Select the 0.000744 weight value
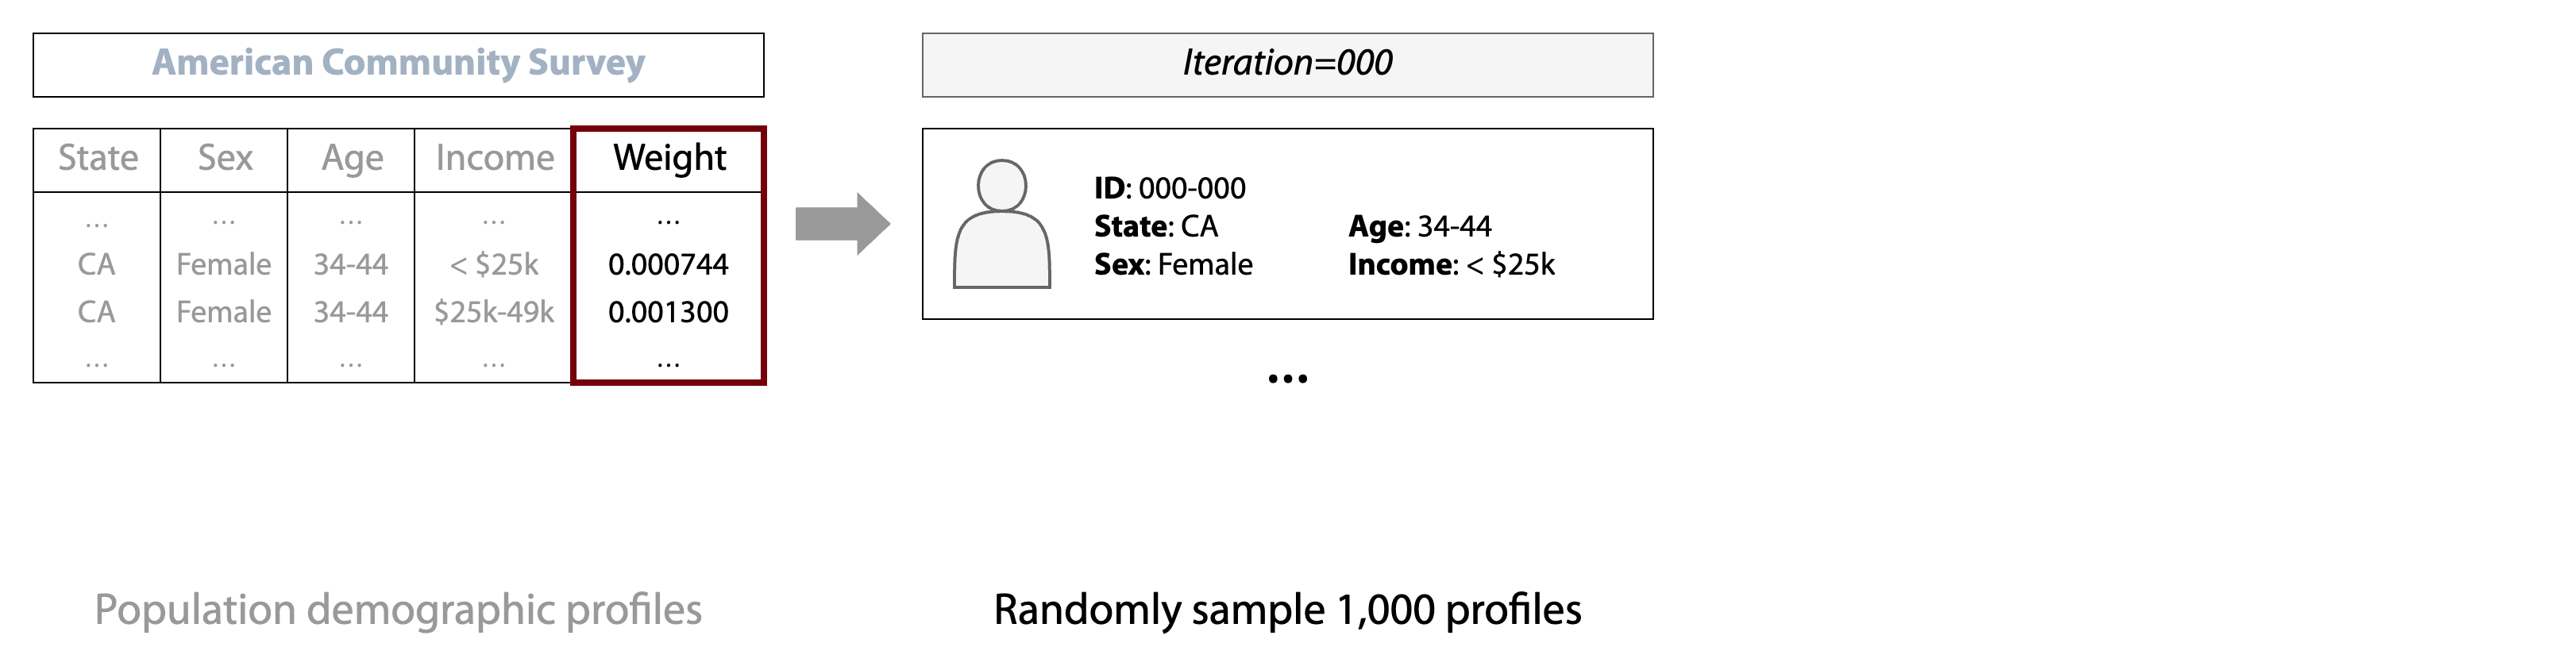Screen dimensions: 2576x670 tap(668, 264)
